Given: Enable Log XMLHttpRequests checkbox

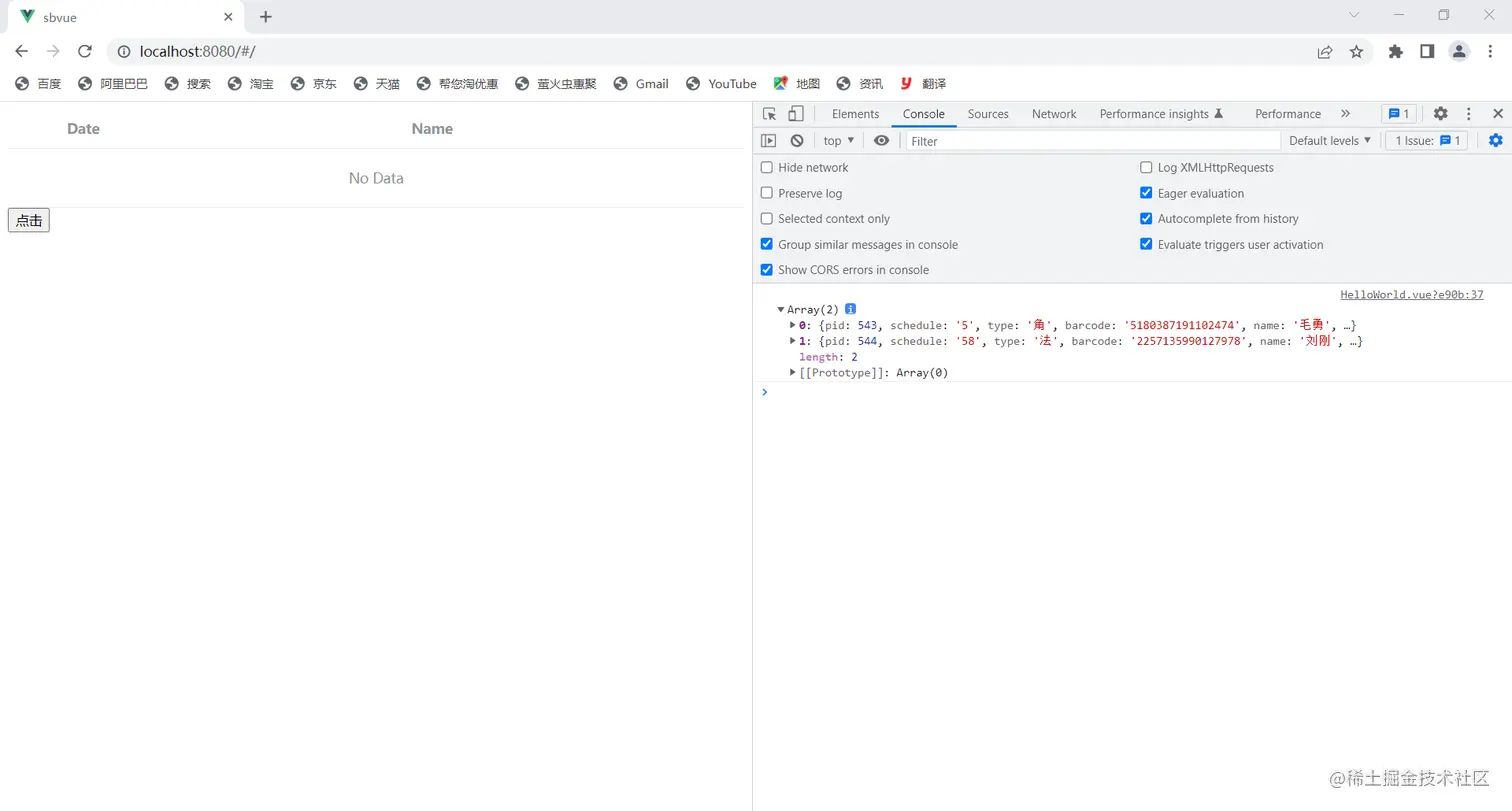Looking at the screenshot, I should [1146, 167].
